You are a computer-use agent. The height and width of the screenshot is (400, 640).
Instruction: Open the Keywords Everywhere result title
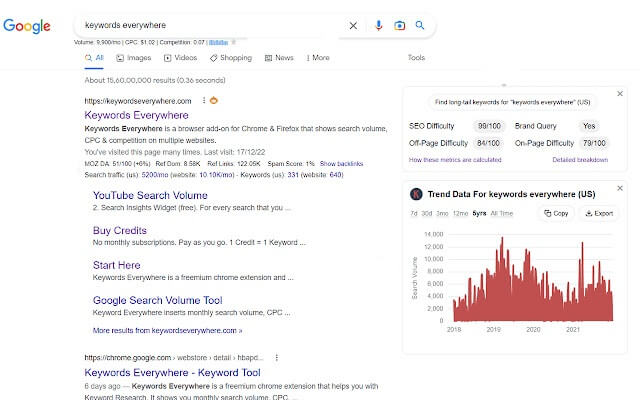[136, 115]
